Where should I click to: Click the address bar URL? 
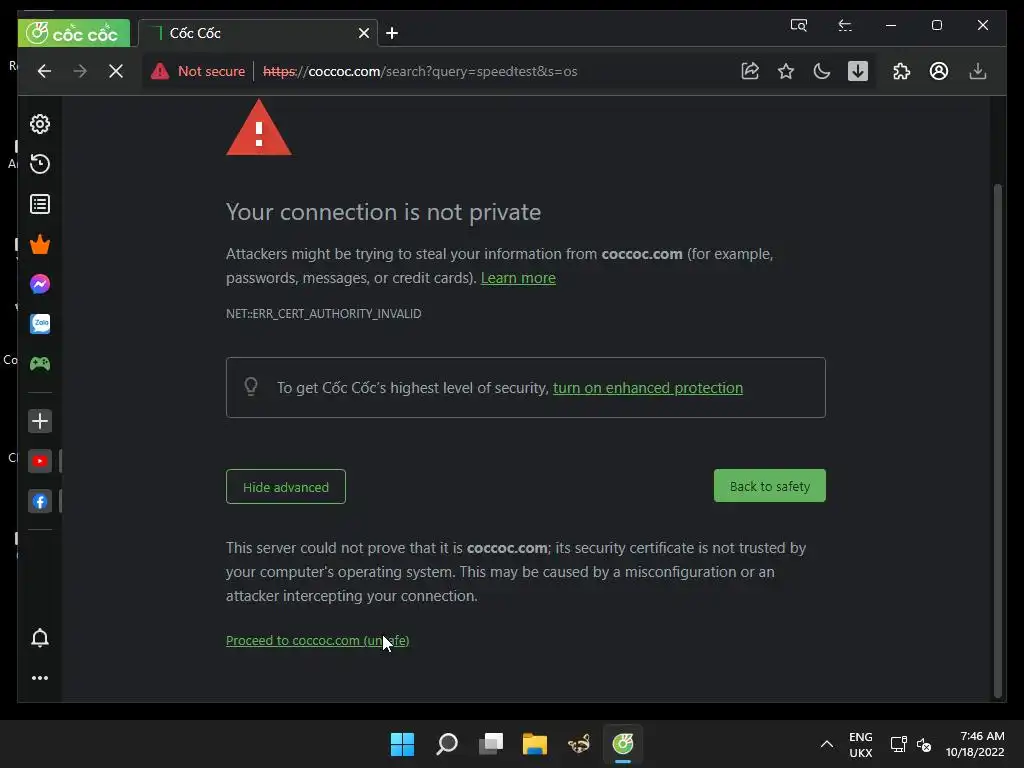click(x=420, y=71)
